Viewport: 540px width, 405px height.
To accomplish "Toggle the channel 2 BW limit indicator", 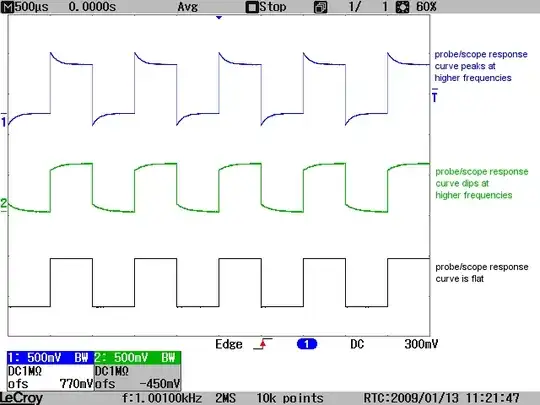I will 168,358.
